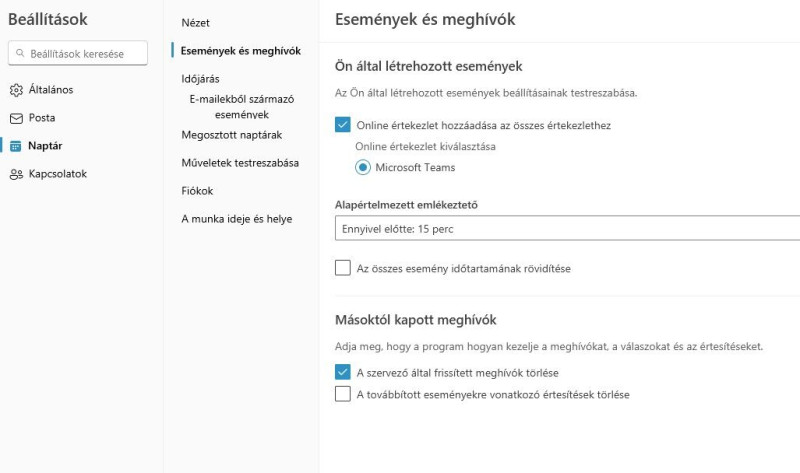This screenshot has width=800, height=473.
Task: Click the search magnifier icon
Action: click(20, 53)
